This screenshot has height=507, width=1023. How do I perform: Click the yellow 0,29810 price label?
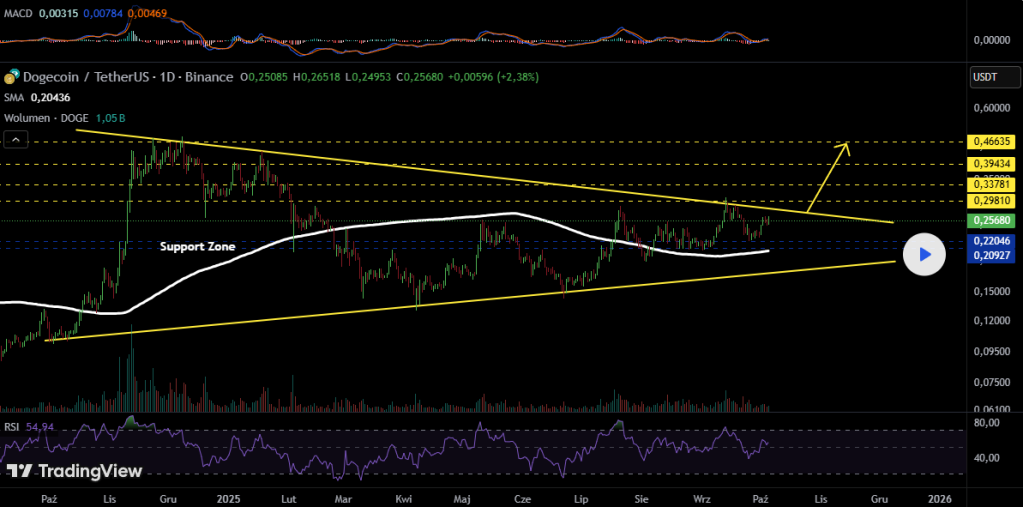pos(988,202)
